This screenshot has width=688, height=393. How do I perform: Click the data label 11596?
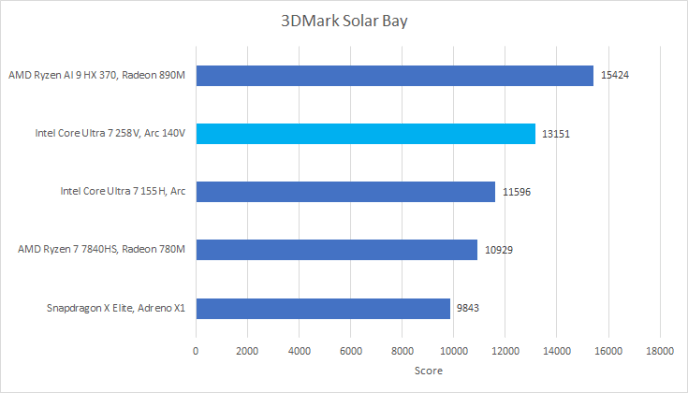point(516,192)
